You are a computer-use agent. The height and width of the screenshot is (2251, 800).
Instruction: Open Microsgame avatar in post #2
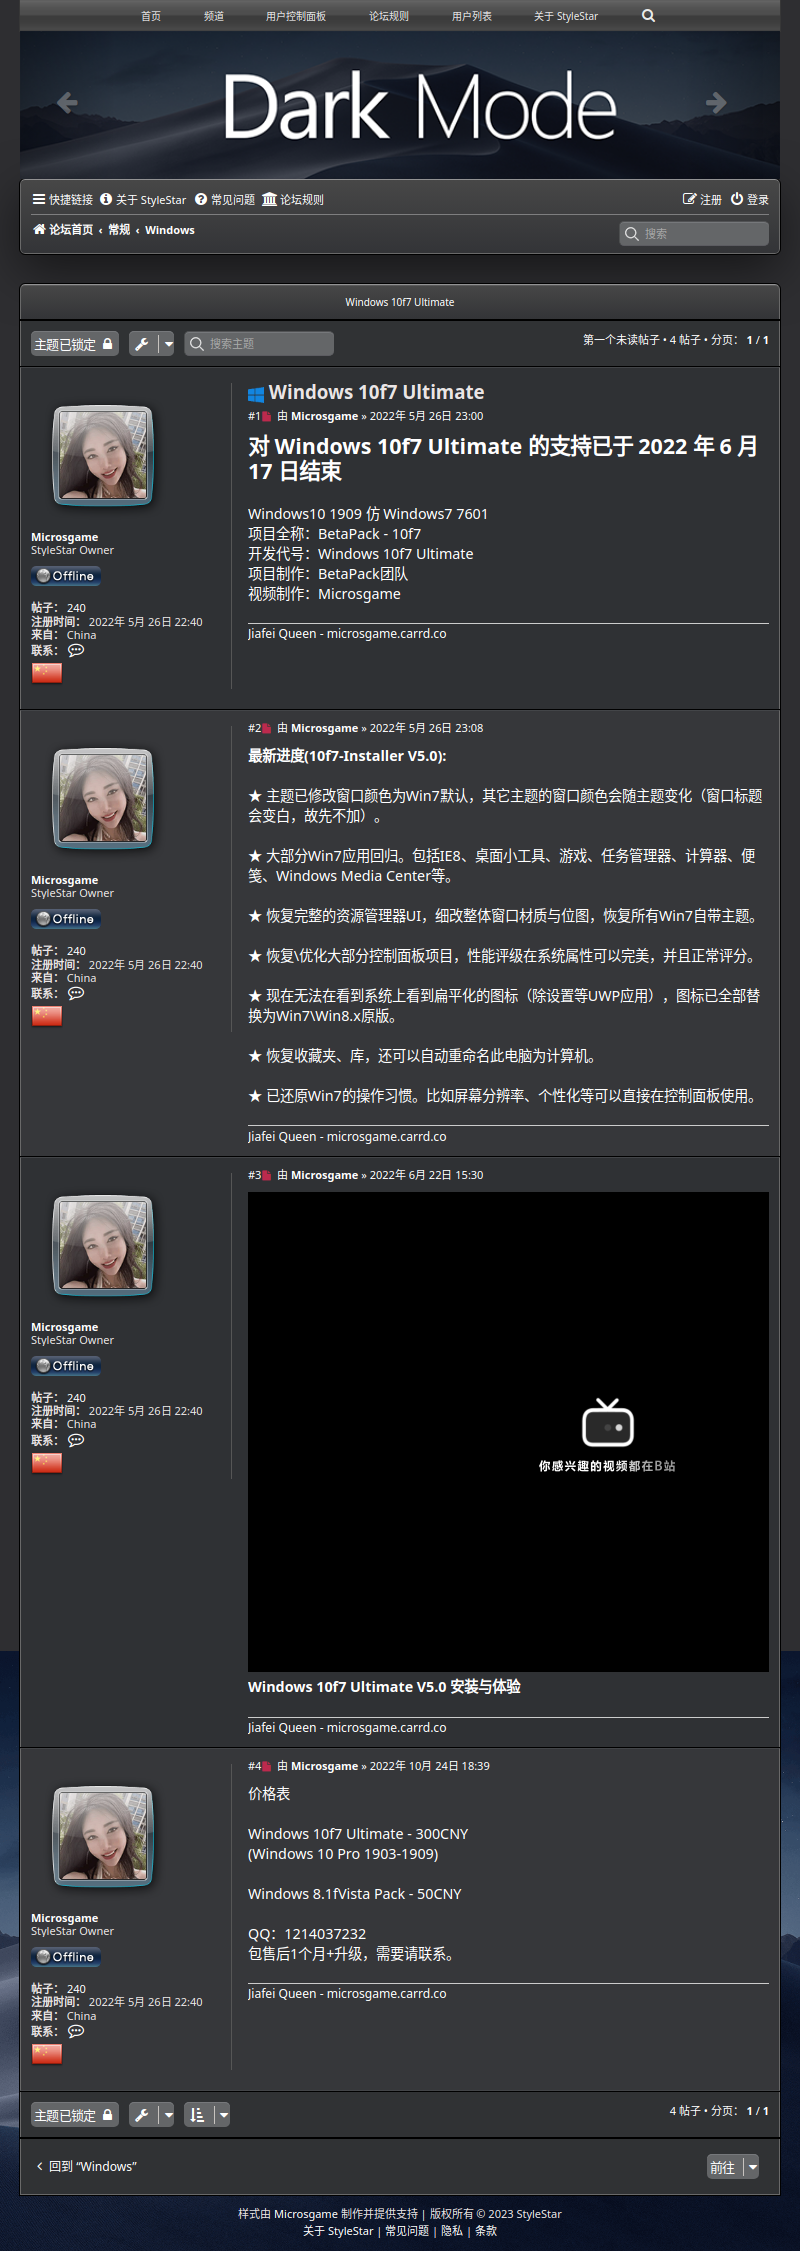coord(103,798)
